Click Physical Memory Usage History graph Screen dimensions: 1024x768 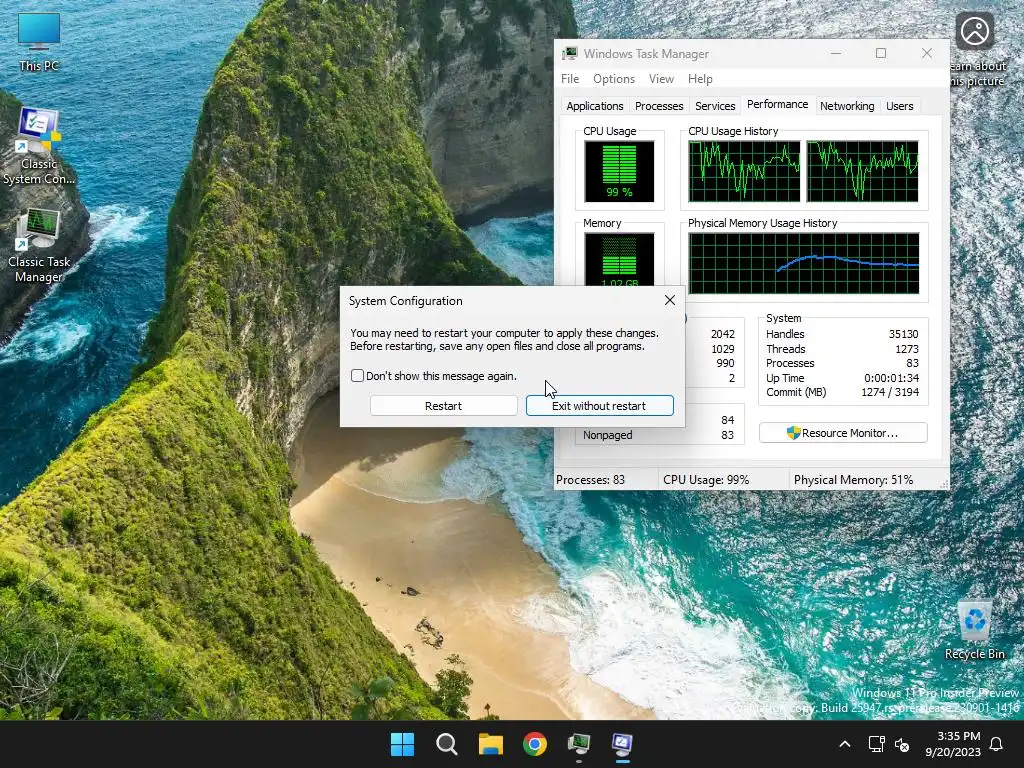(804, 264)
